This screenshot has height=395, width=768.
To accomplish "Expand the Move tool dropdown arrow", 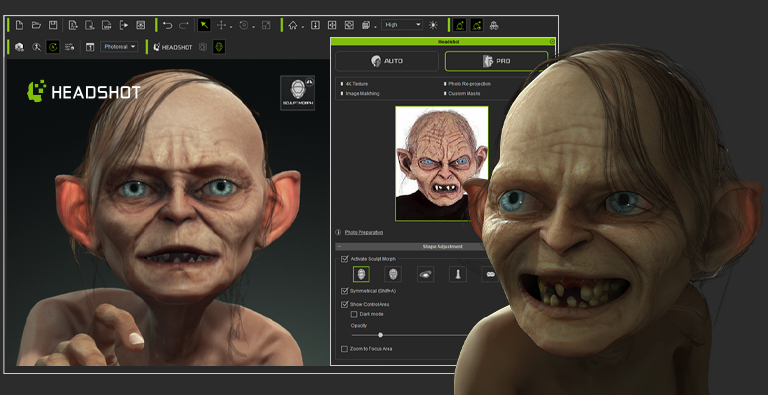I will point(231,27).
